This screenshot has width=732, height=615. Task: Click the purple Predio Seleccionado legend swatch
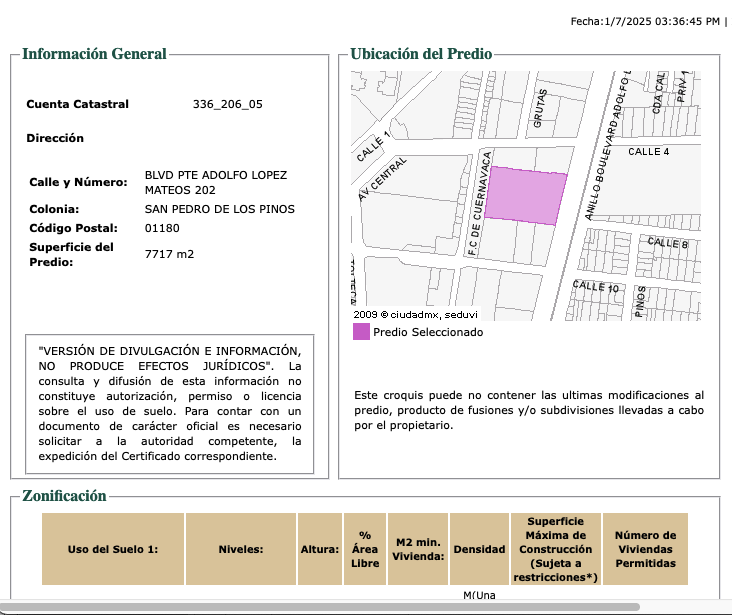point(361,332)
